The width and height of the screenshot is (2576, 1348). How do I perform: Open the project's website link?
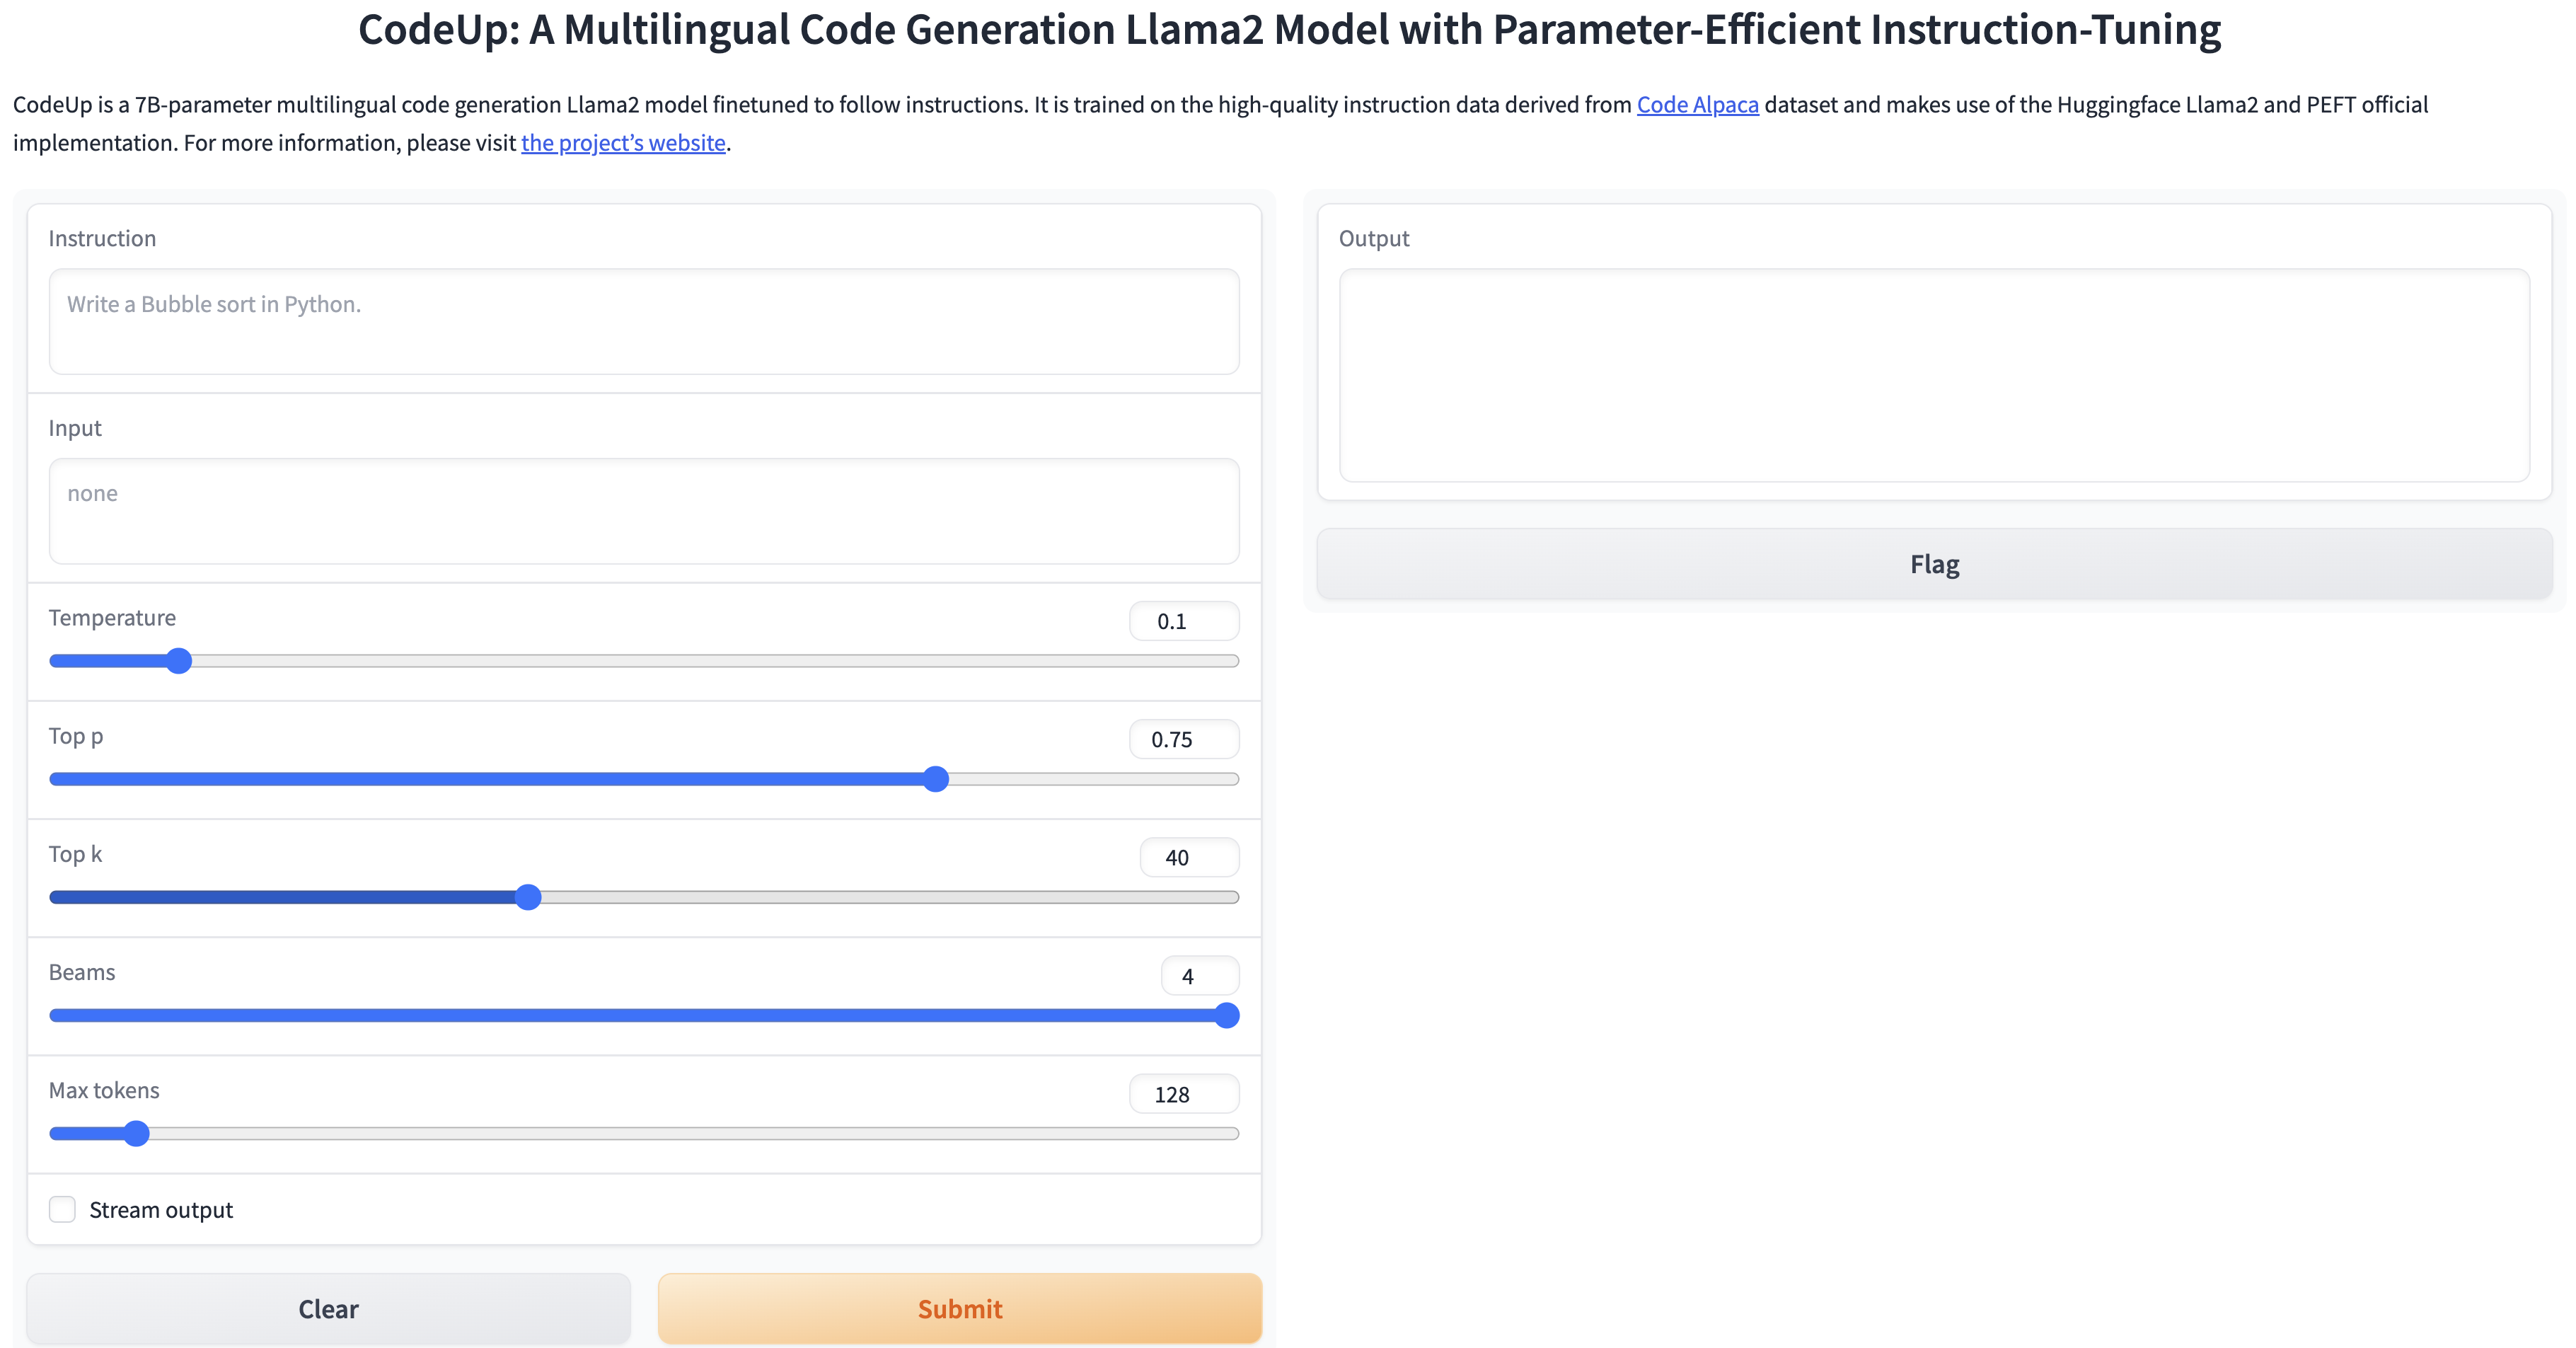click(x=623, y=143)
